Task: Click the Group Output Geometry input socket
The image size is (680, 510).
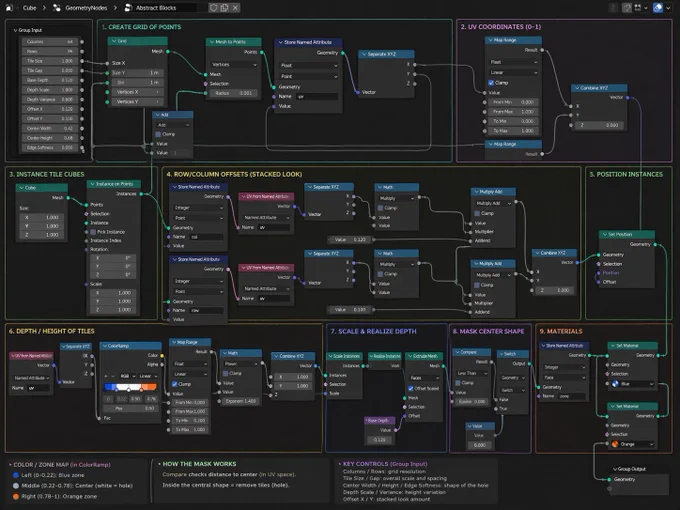Action: click(608, 479)
